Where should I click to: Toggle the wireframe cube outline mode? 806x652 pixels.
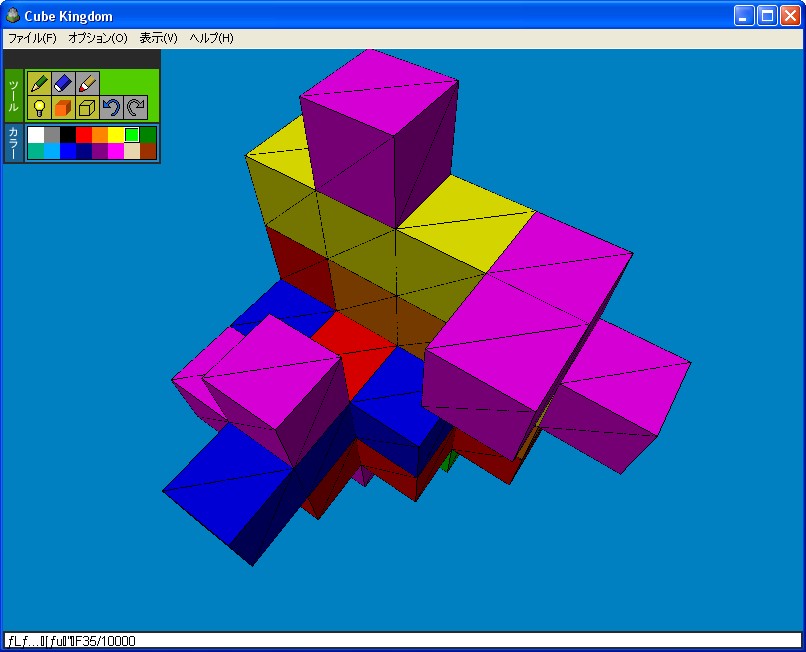[87, 108]
